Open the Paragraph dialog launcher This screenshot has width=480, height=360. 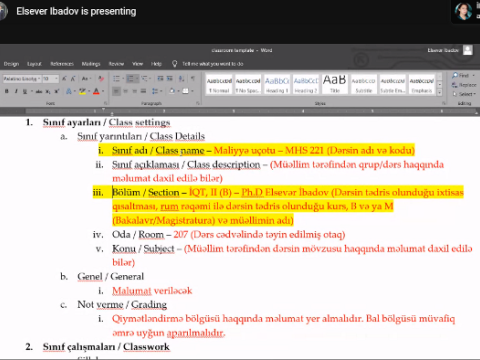tap(197, 103)
